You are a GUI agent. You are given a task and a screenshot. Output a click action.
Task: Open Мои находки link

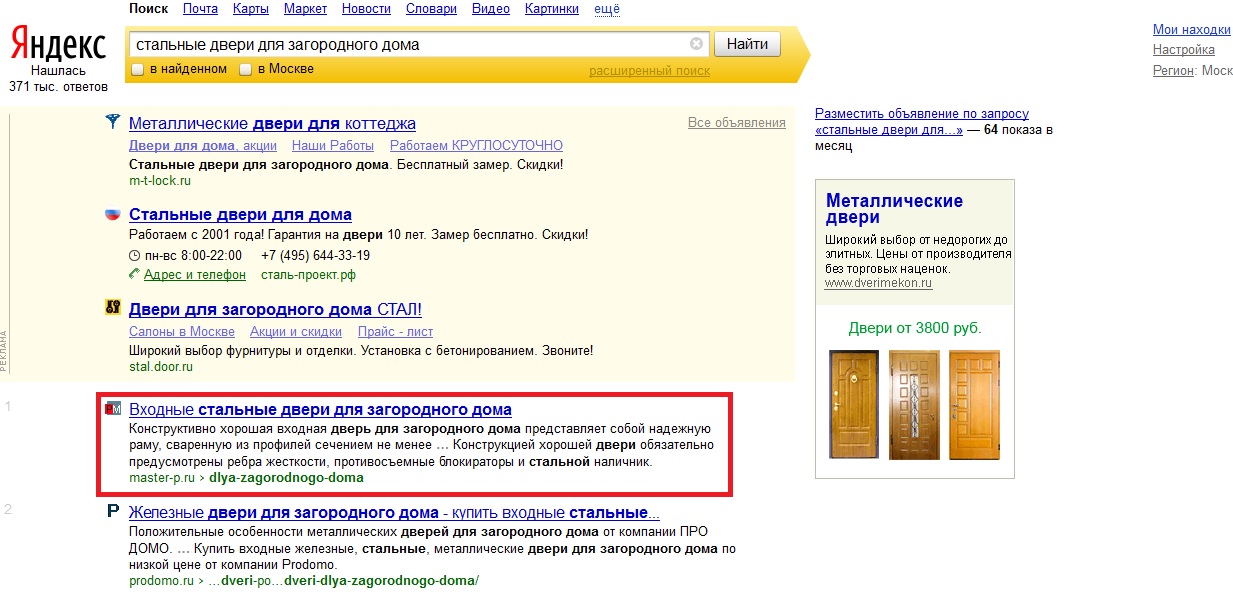tap(1191, 30)
